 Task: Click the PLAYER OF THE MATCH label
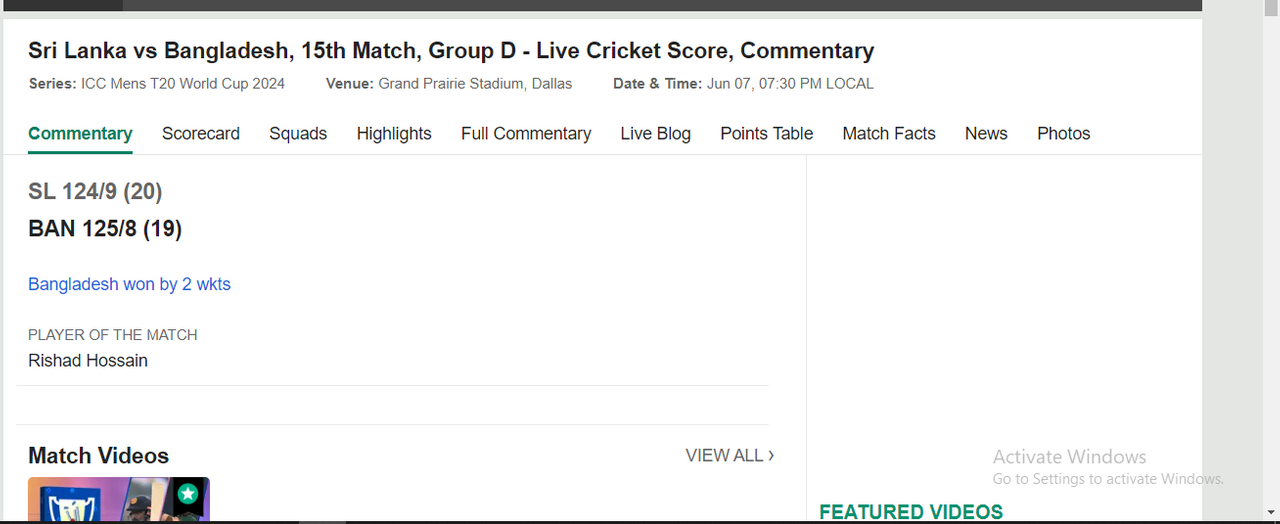(x=113, y=335)
